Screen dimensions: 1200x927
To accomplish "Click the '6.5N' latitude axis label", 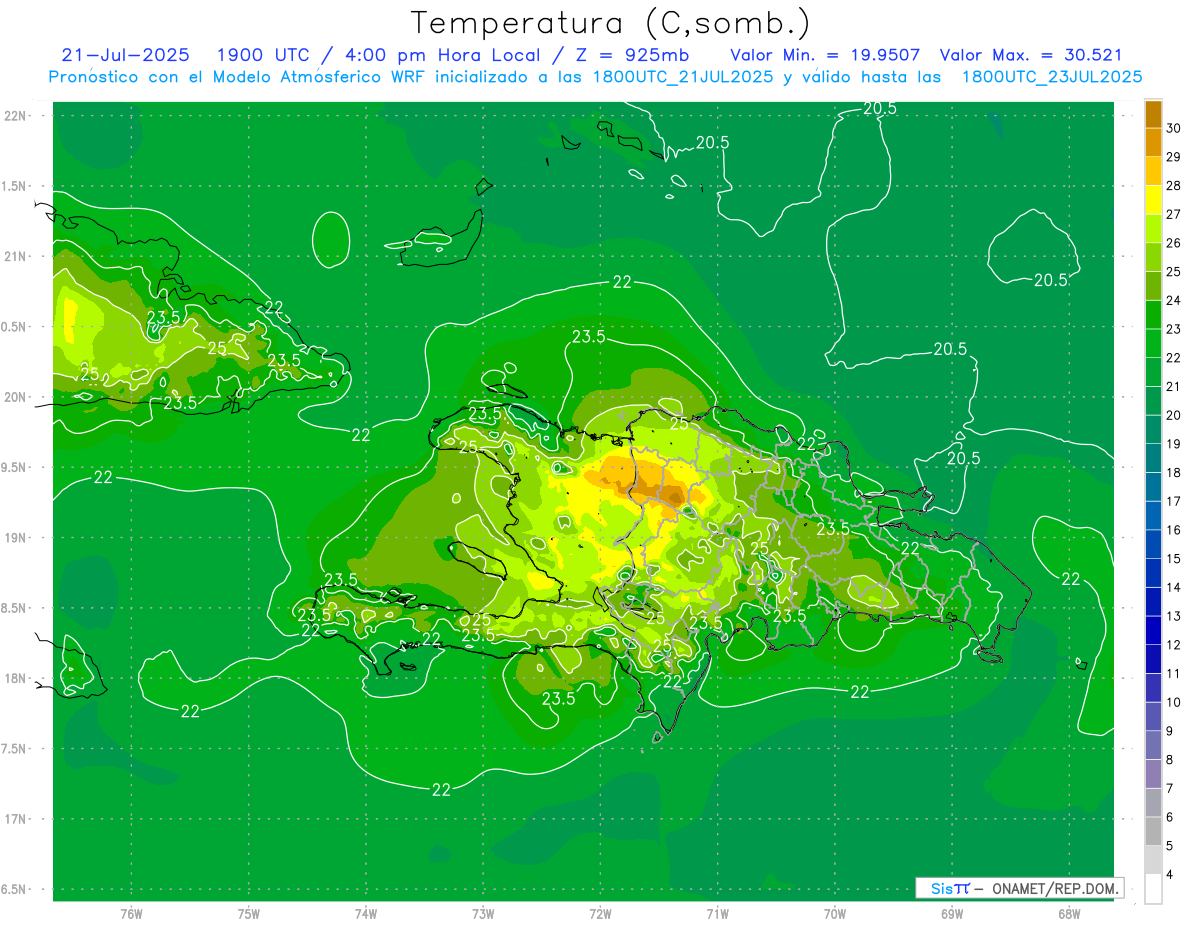I will pyautogui.click(x=14, y=889).
